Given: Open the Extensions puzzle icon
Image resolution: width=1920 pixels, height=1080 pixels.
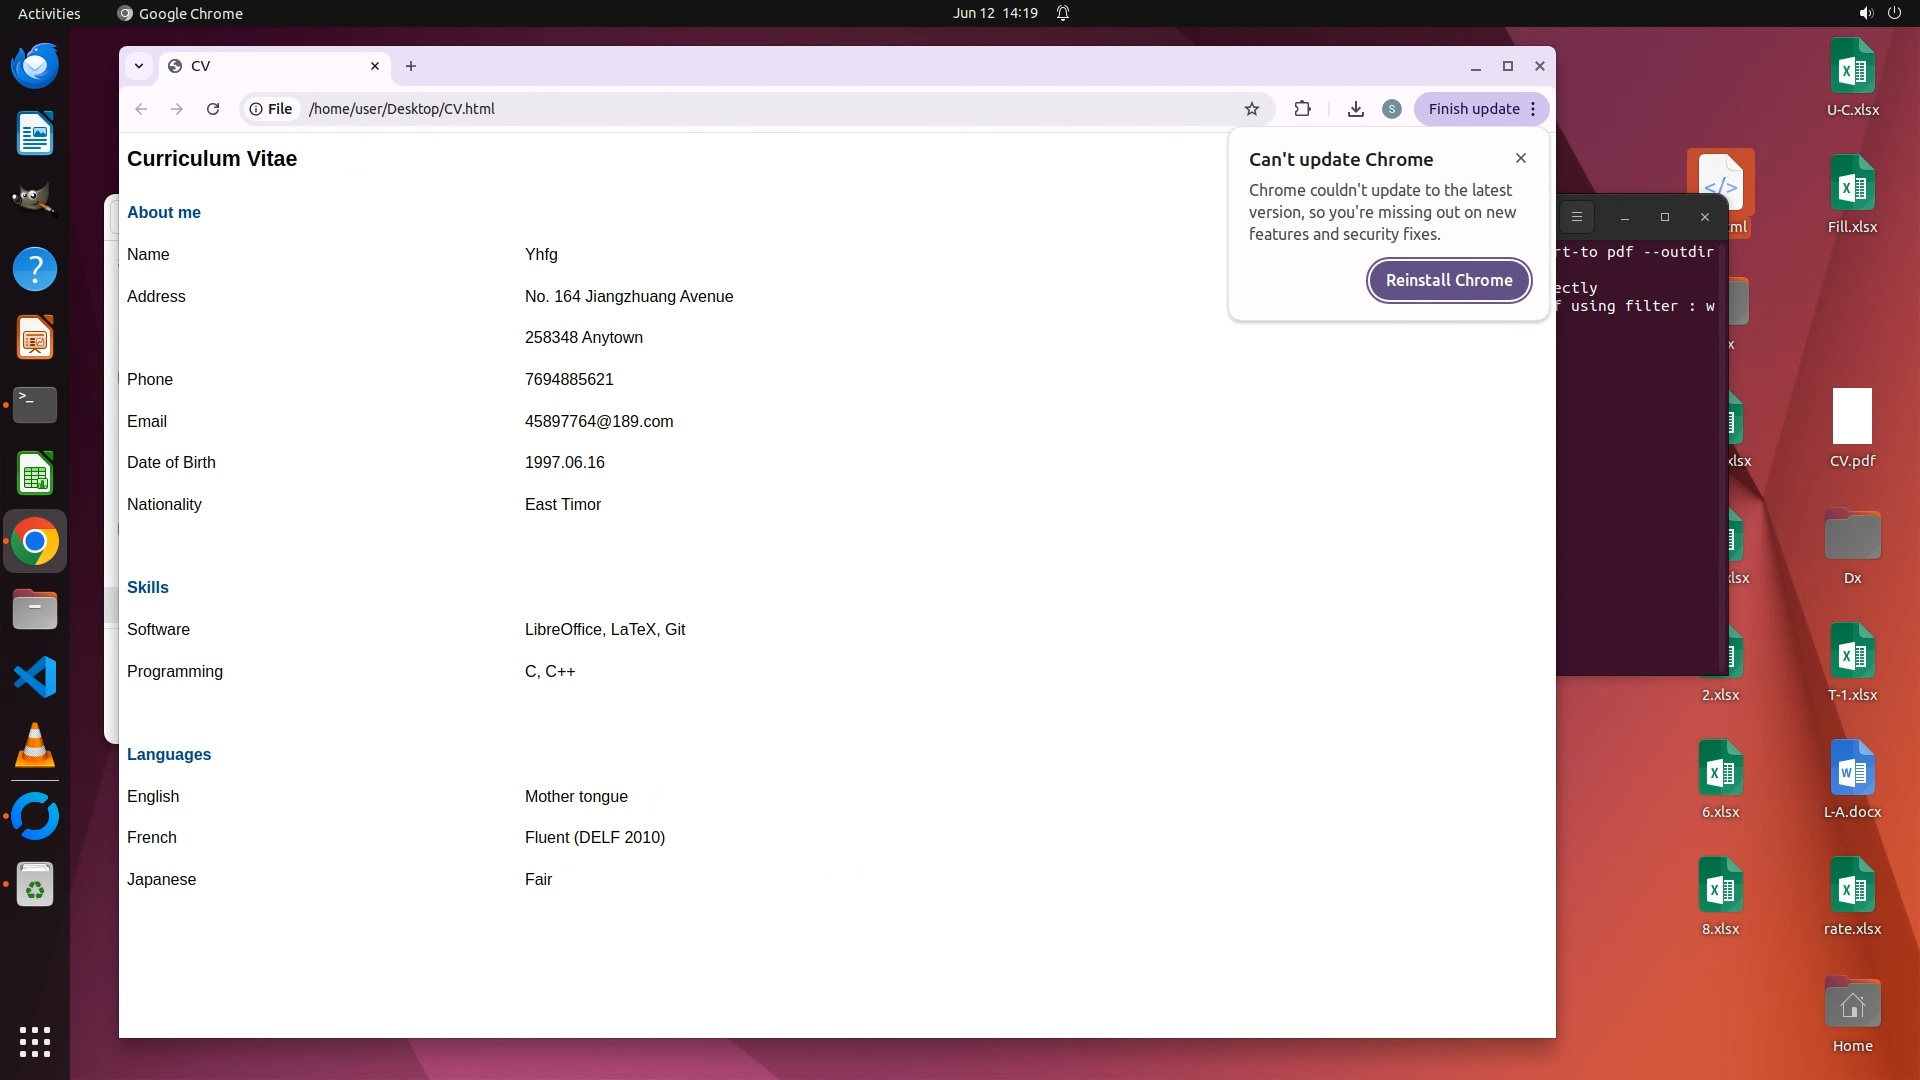Looking at the screenshot, I should [1302, 109].
